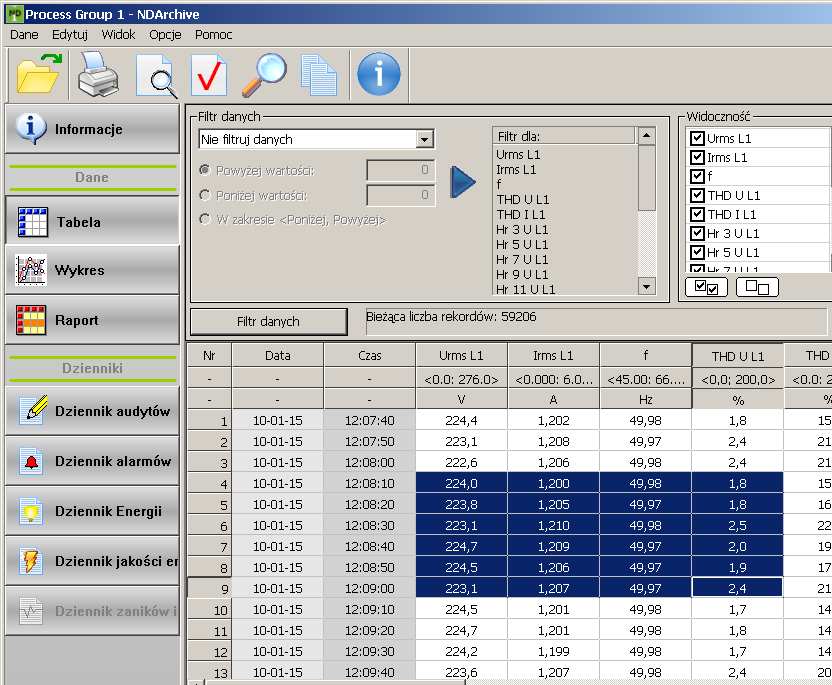Click the magnifying glass search icon
This screenshot has height=685, width=832.
264,74
